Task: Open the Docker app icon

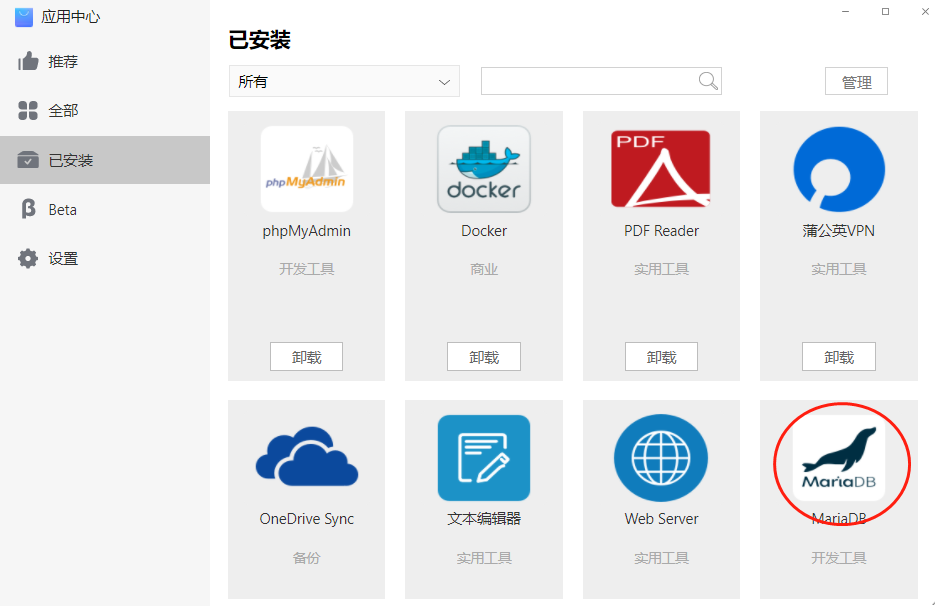Action: coord(484,168)
